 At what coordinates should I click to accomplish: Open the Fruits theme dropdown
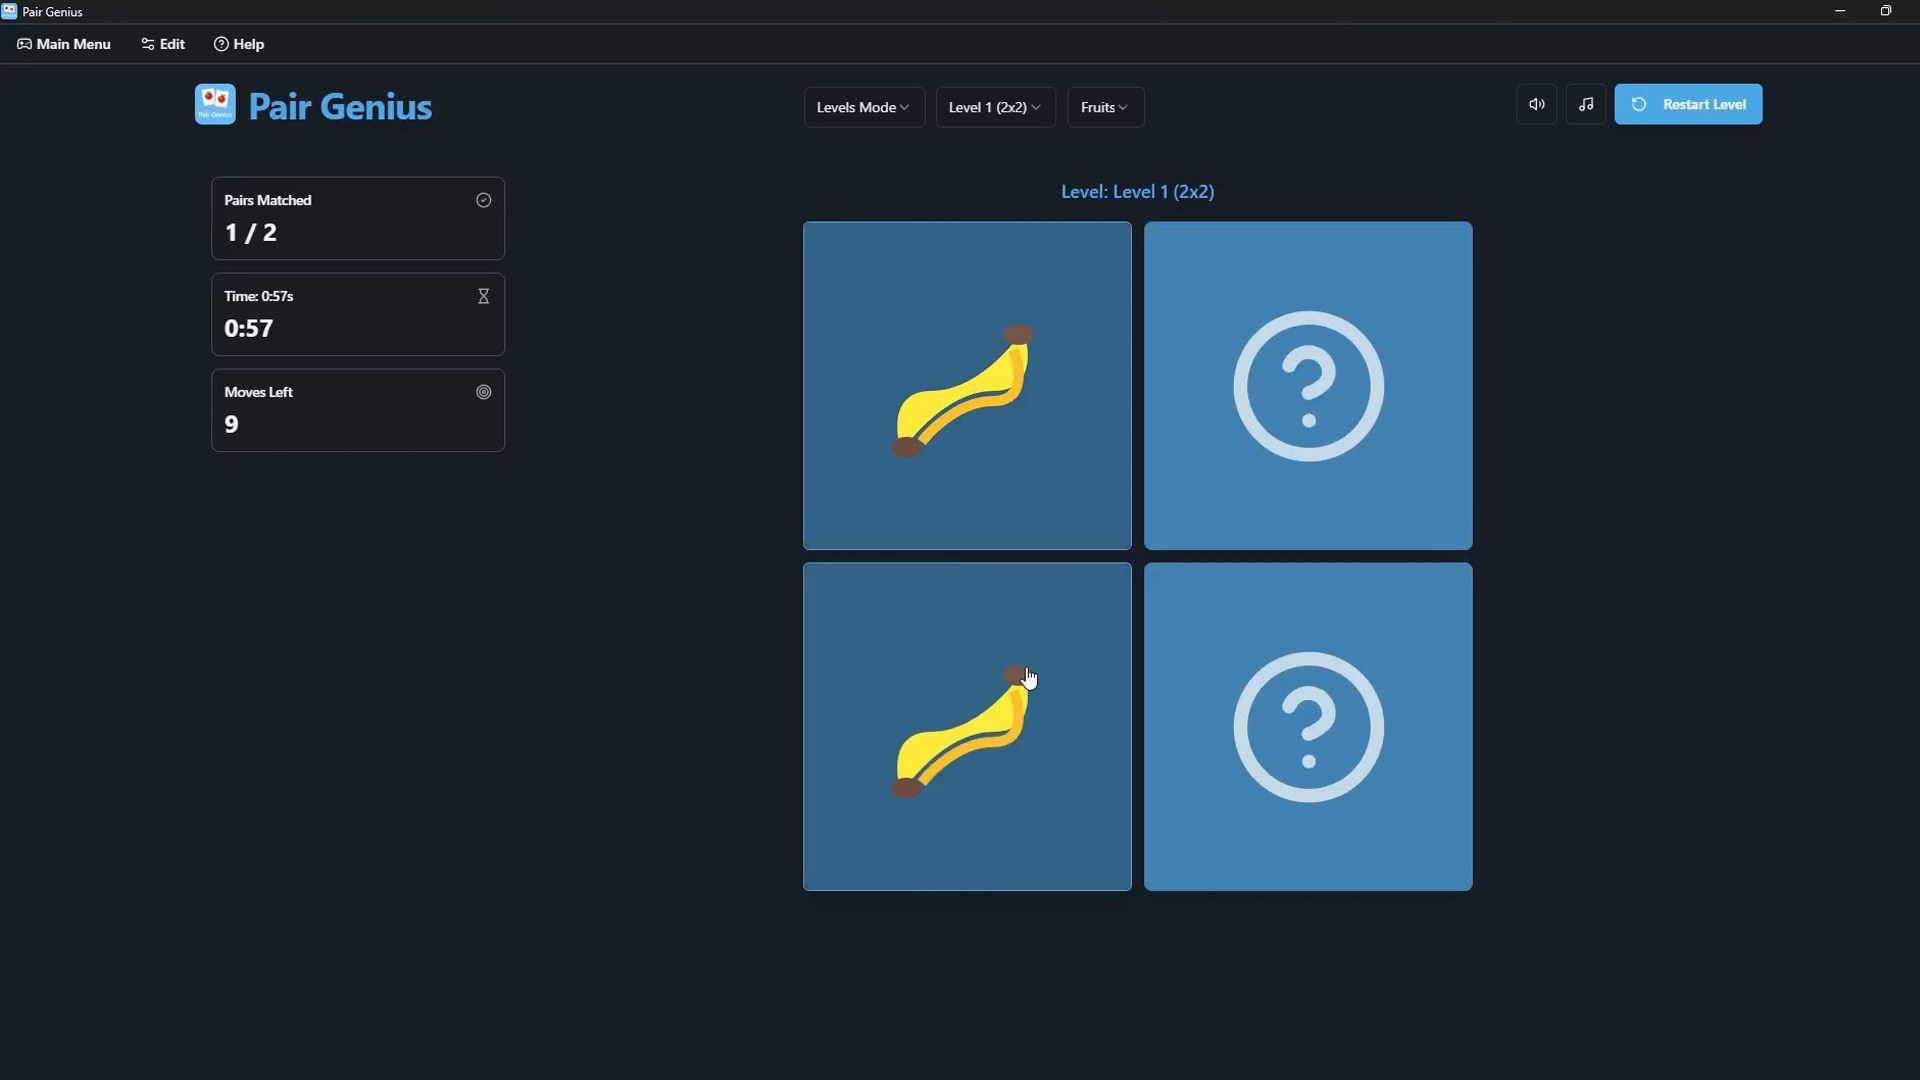click(1105, 107)
